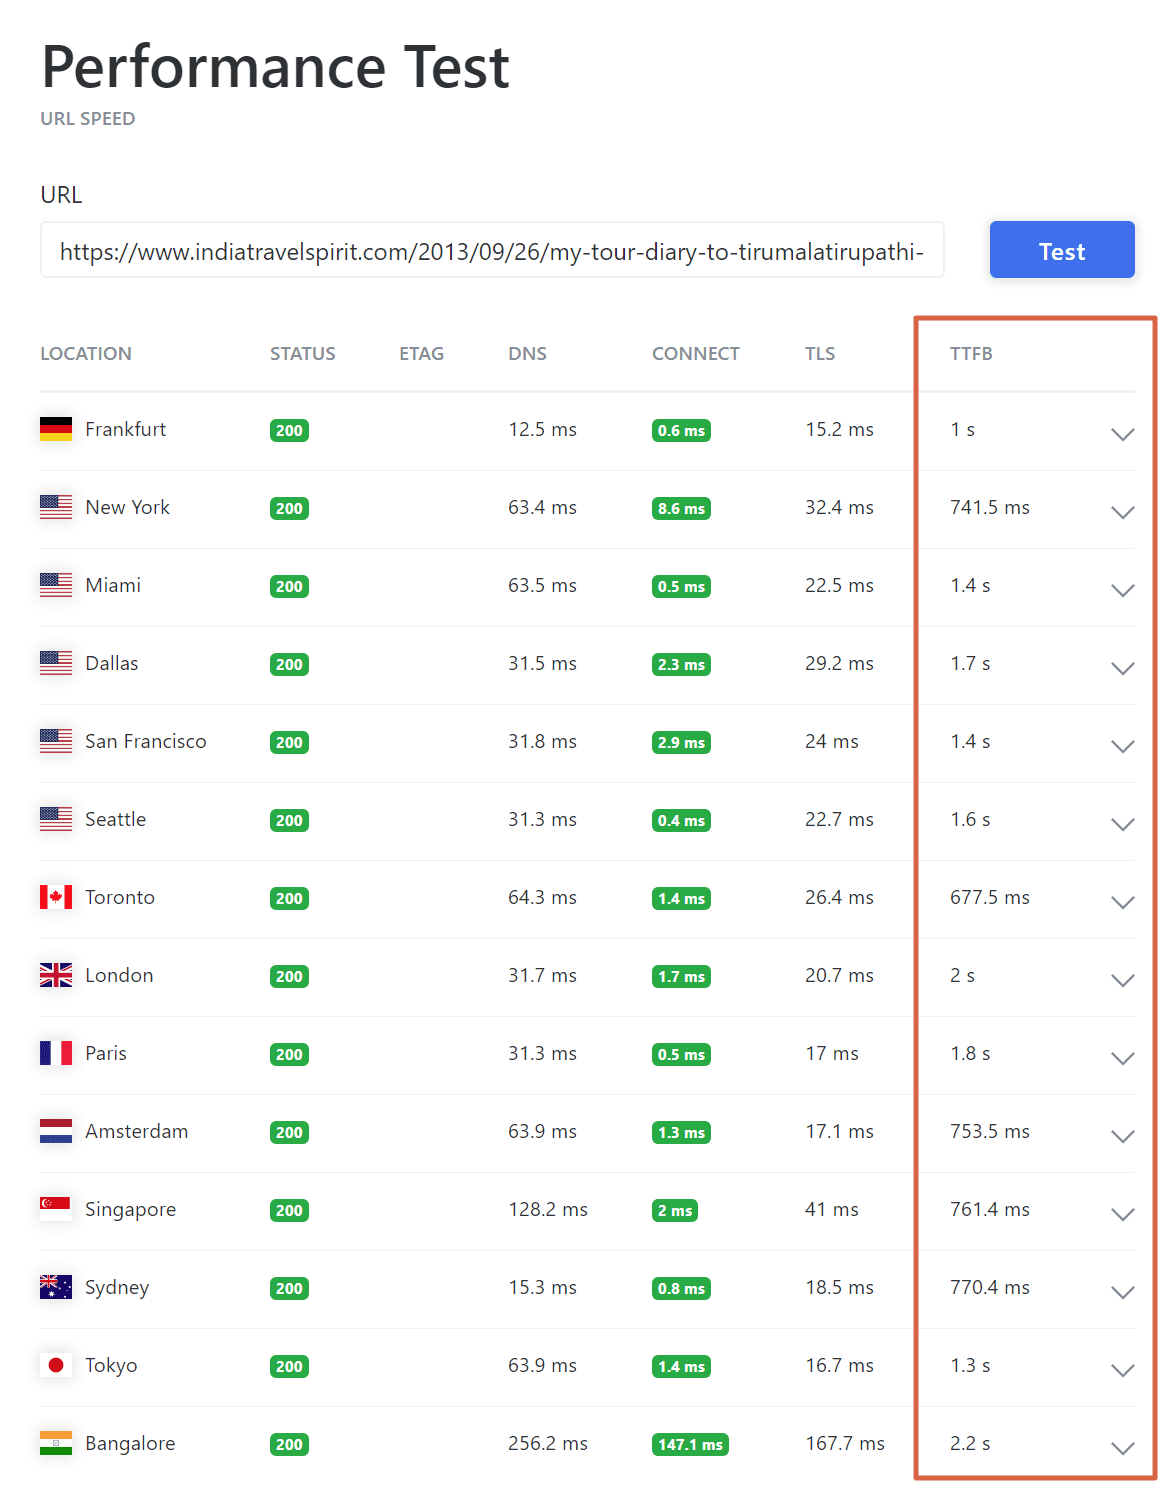Expand the Sydney row chevron
The width and height of the screenshot is (1169, 1493).
1122,1292
